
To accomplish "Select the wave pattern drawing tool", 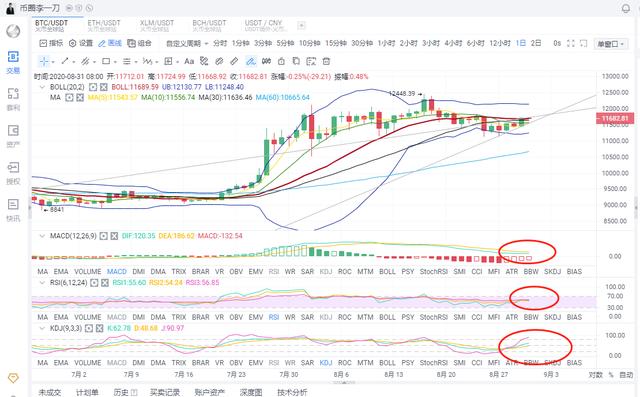I will [147, 61].
